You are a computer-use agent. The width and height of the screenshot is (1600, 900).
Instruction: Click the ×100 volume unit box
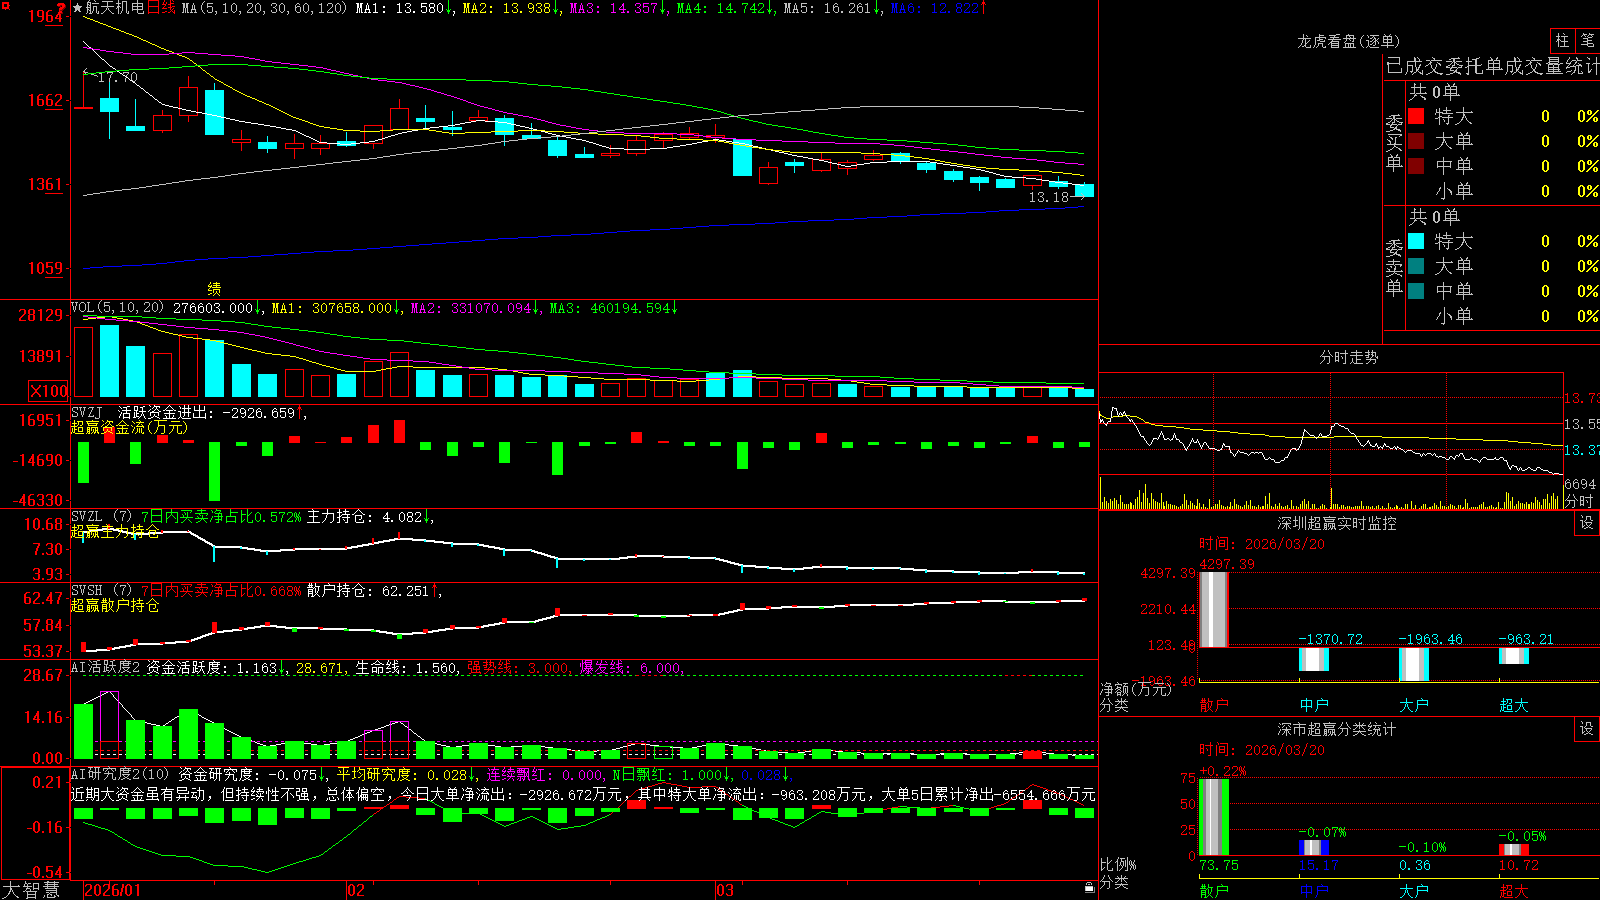click(49, 391)
